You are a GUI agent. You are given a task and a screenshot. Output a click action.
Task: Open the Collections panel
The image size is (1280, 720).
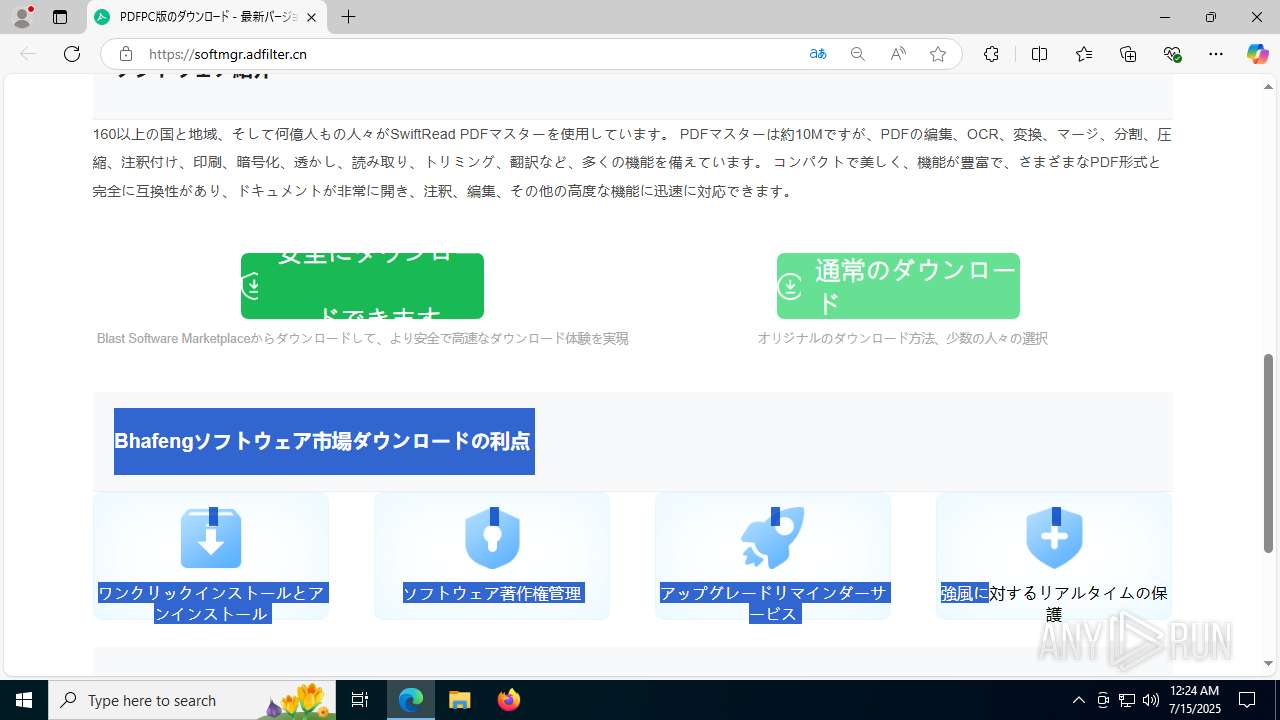1128,54
